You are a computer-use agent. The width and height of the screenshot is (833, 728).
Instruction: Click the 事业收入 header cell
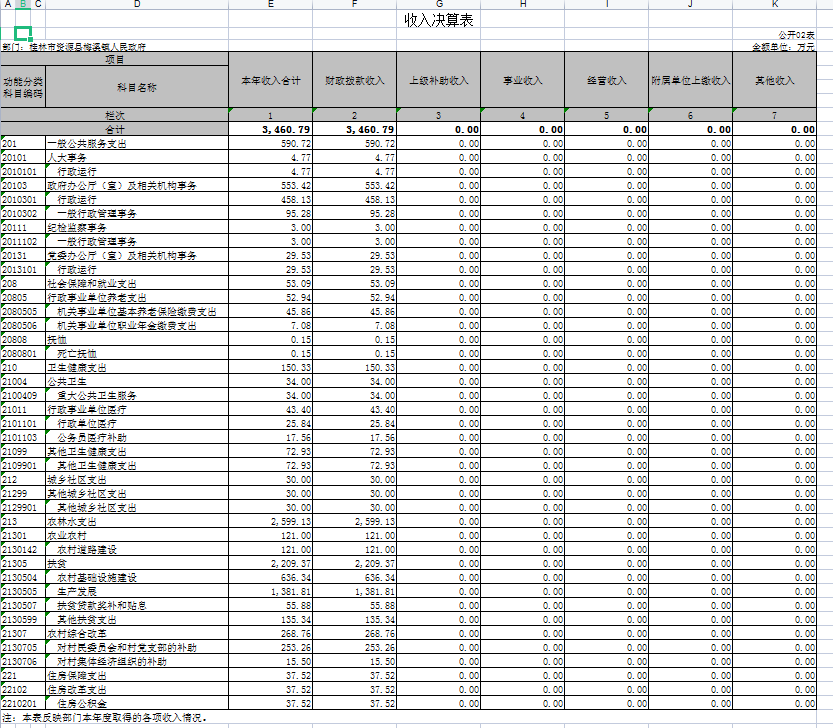pyautogui.click(x=522, y=80)
